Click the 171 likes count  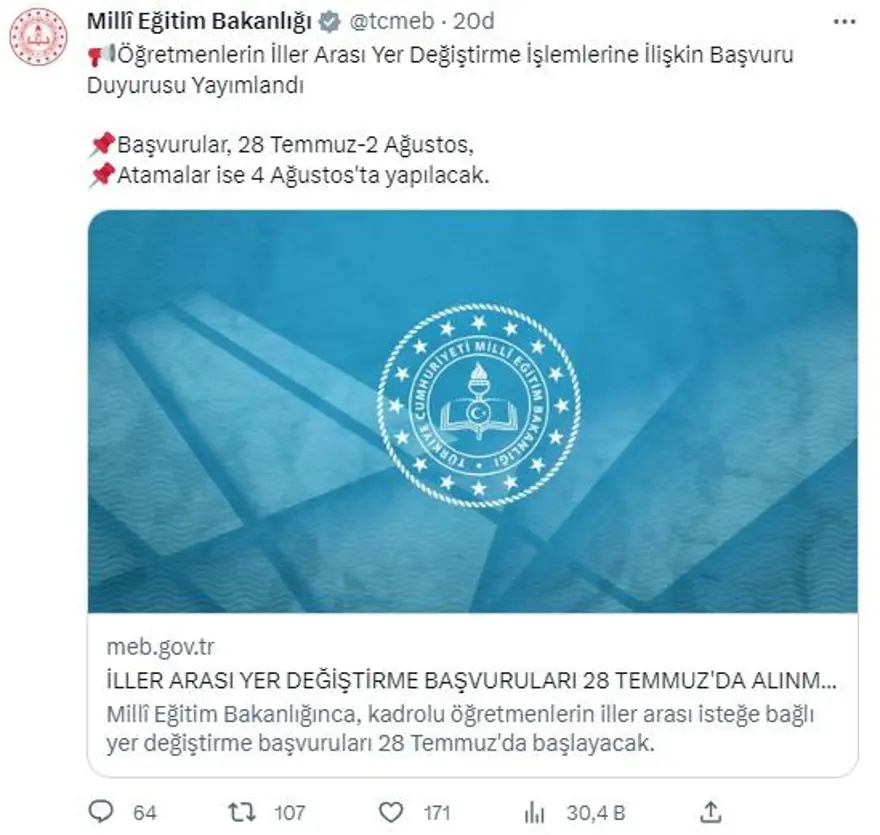click(437, 813)
